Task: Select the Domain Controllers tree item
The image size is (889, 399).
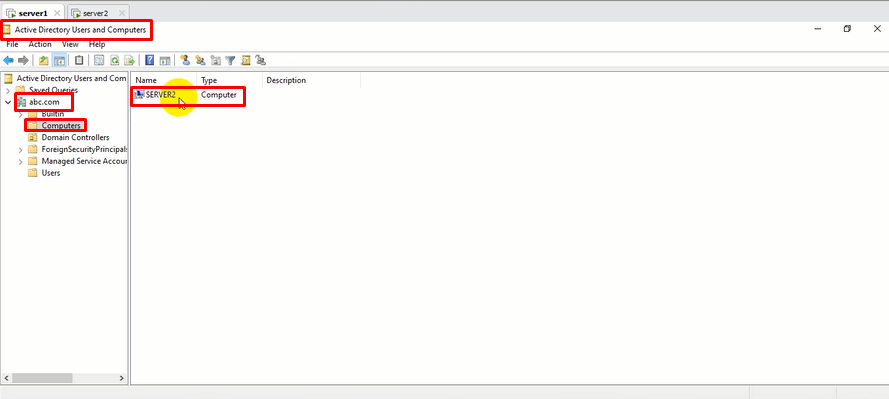Action: 75,137
